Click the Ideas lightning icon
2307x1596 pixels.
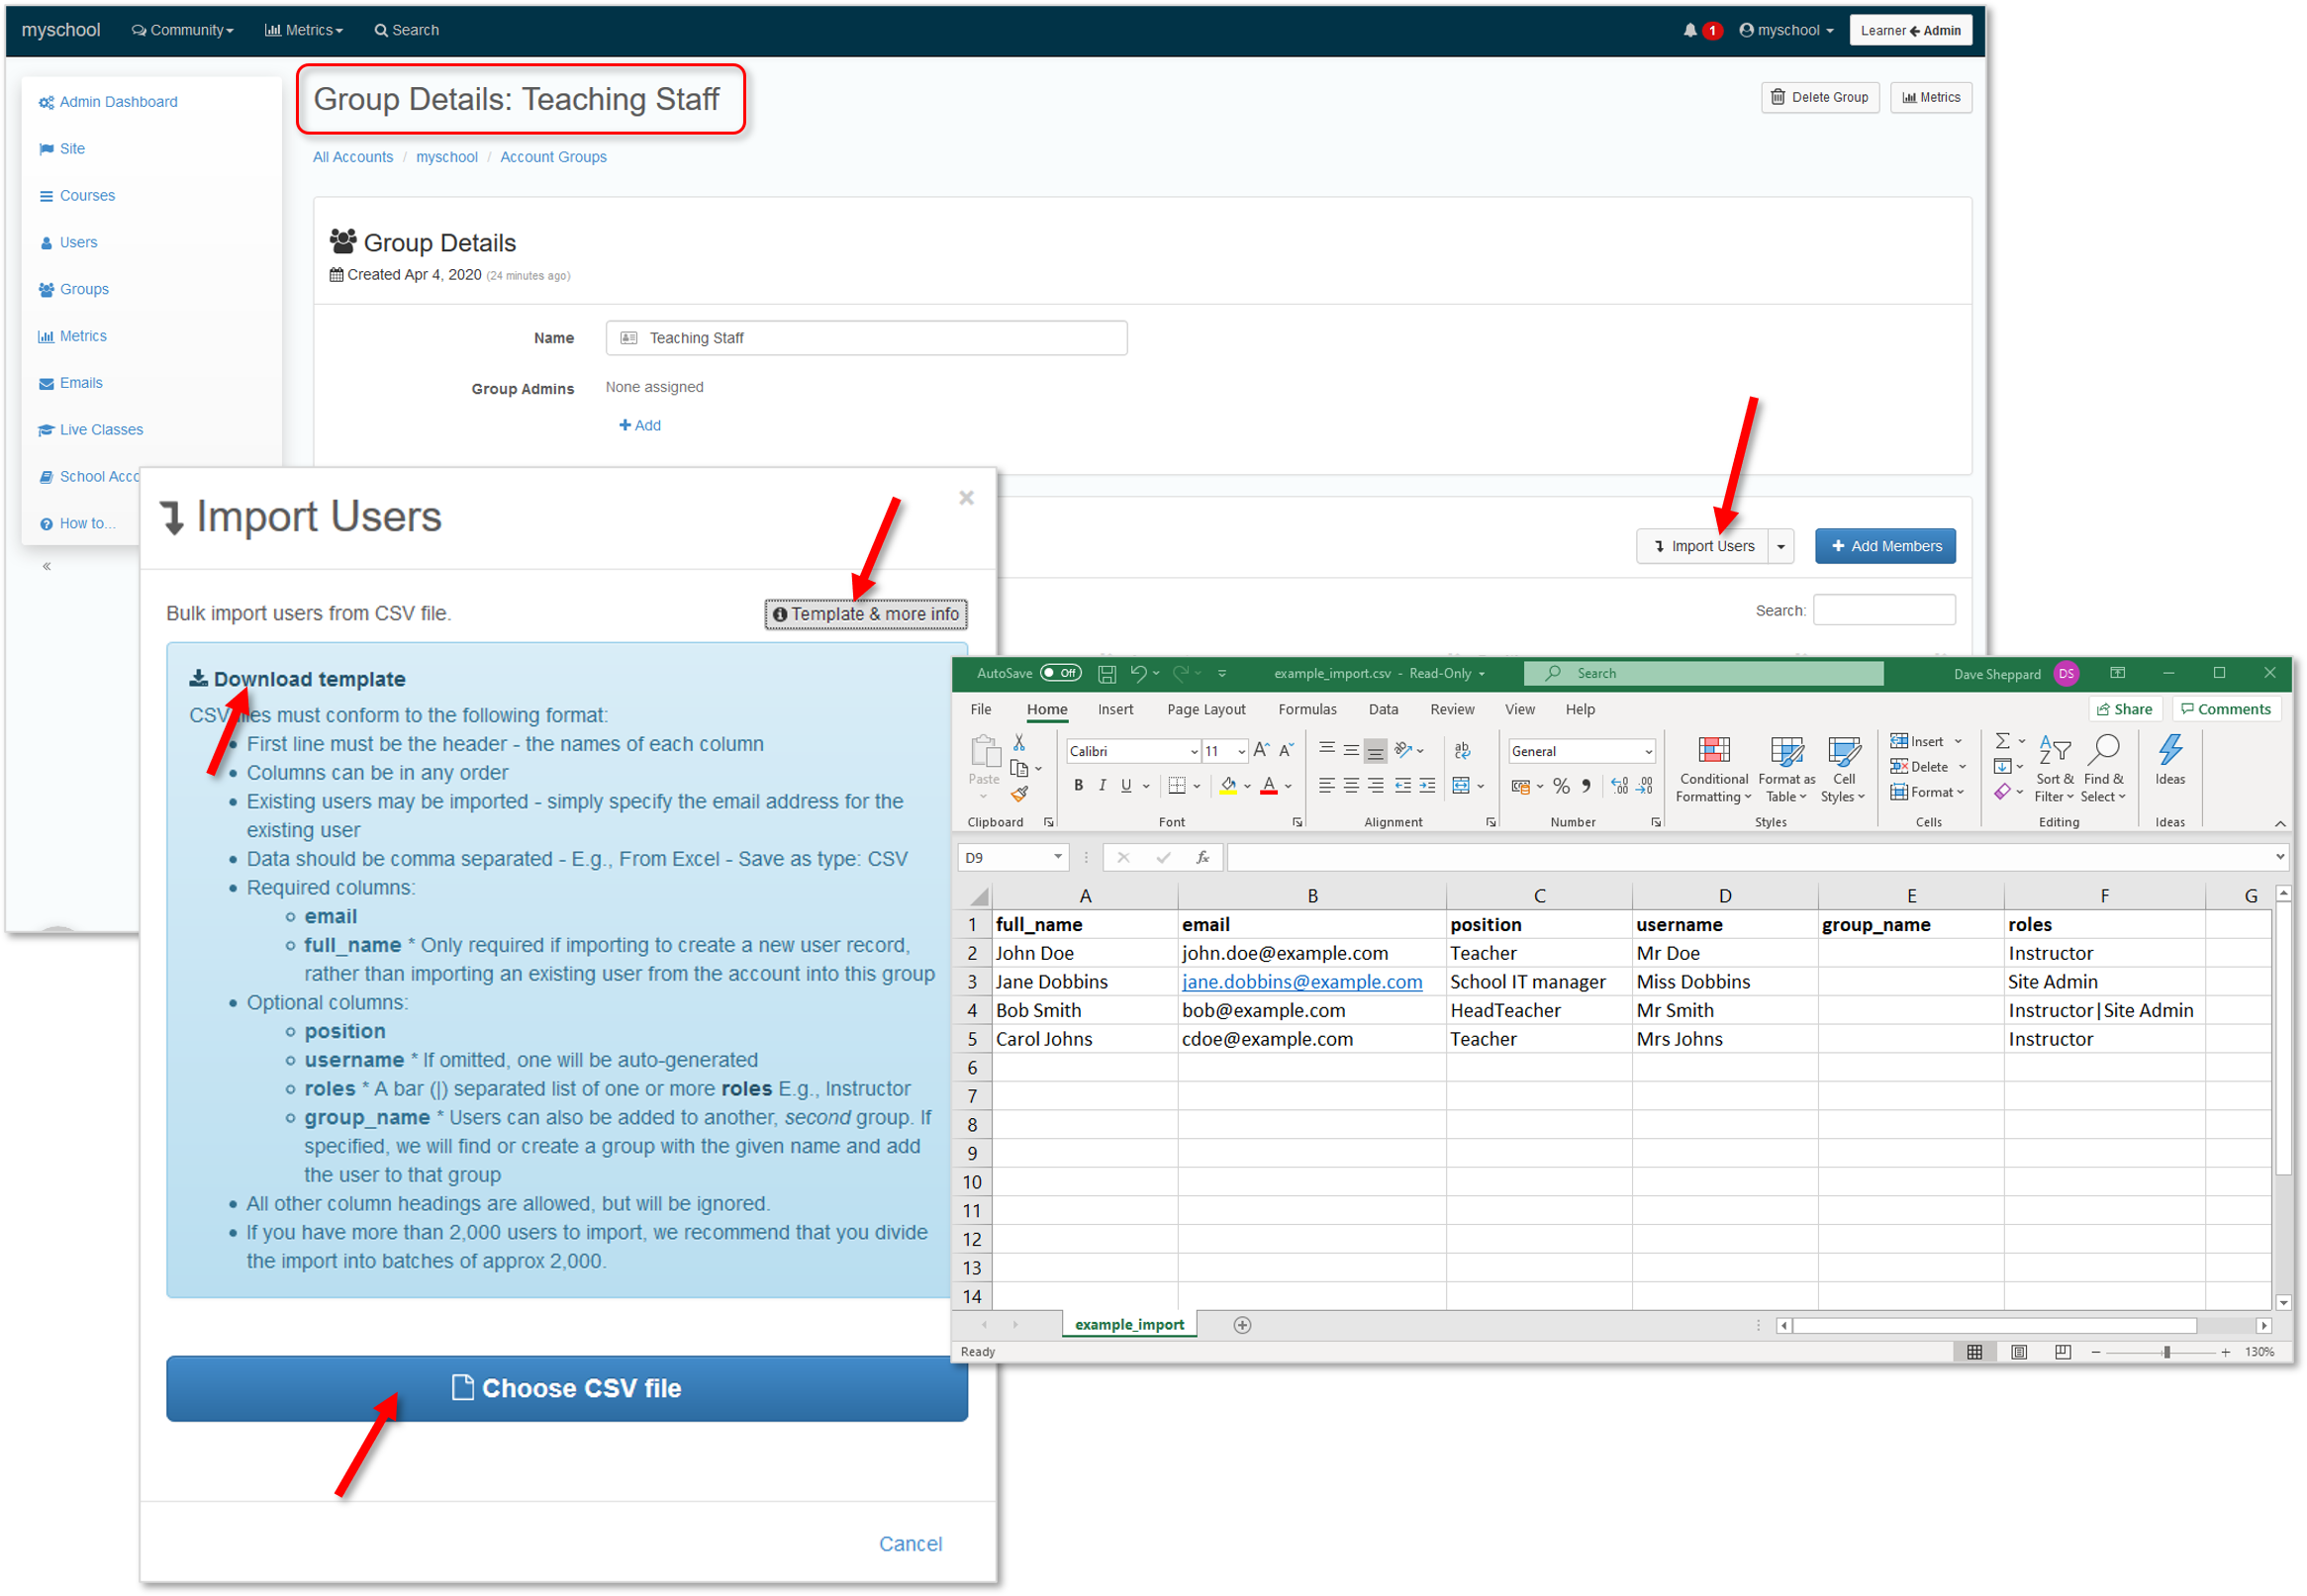(x=2169, y=750)
